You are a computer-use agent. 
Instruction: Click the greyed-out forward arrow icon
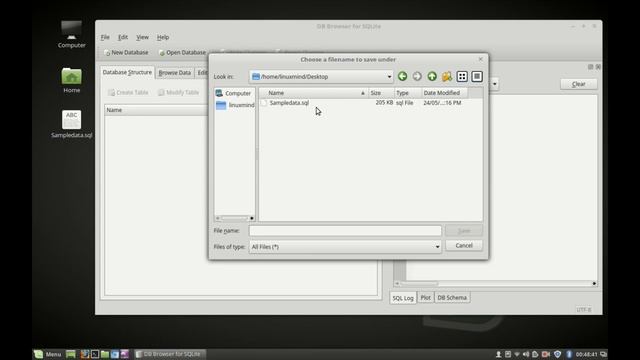coord(417,76)
